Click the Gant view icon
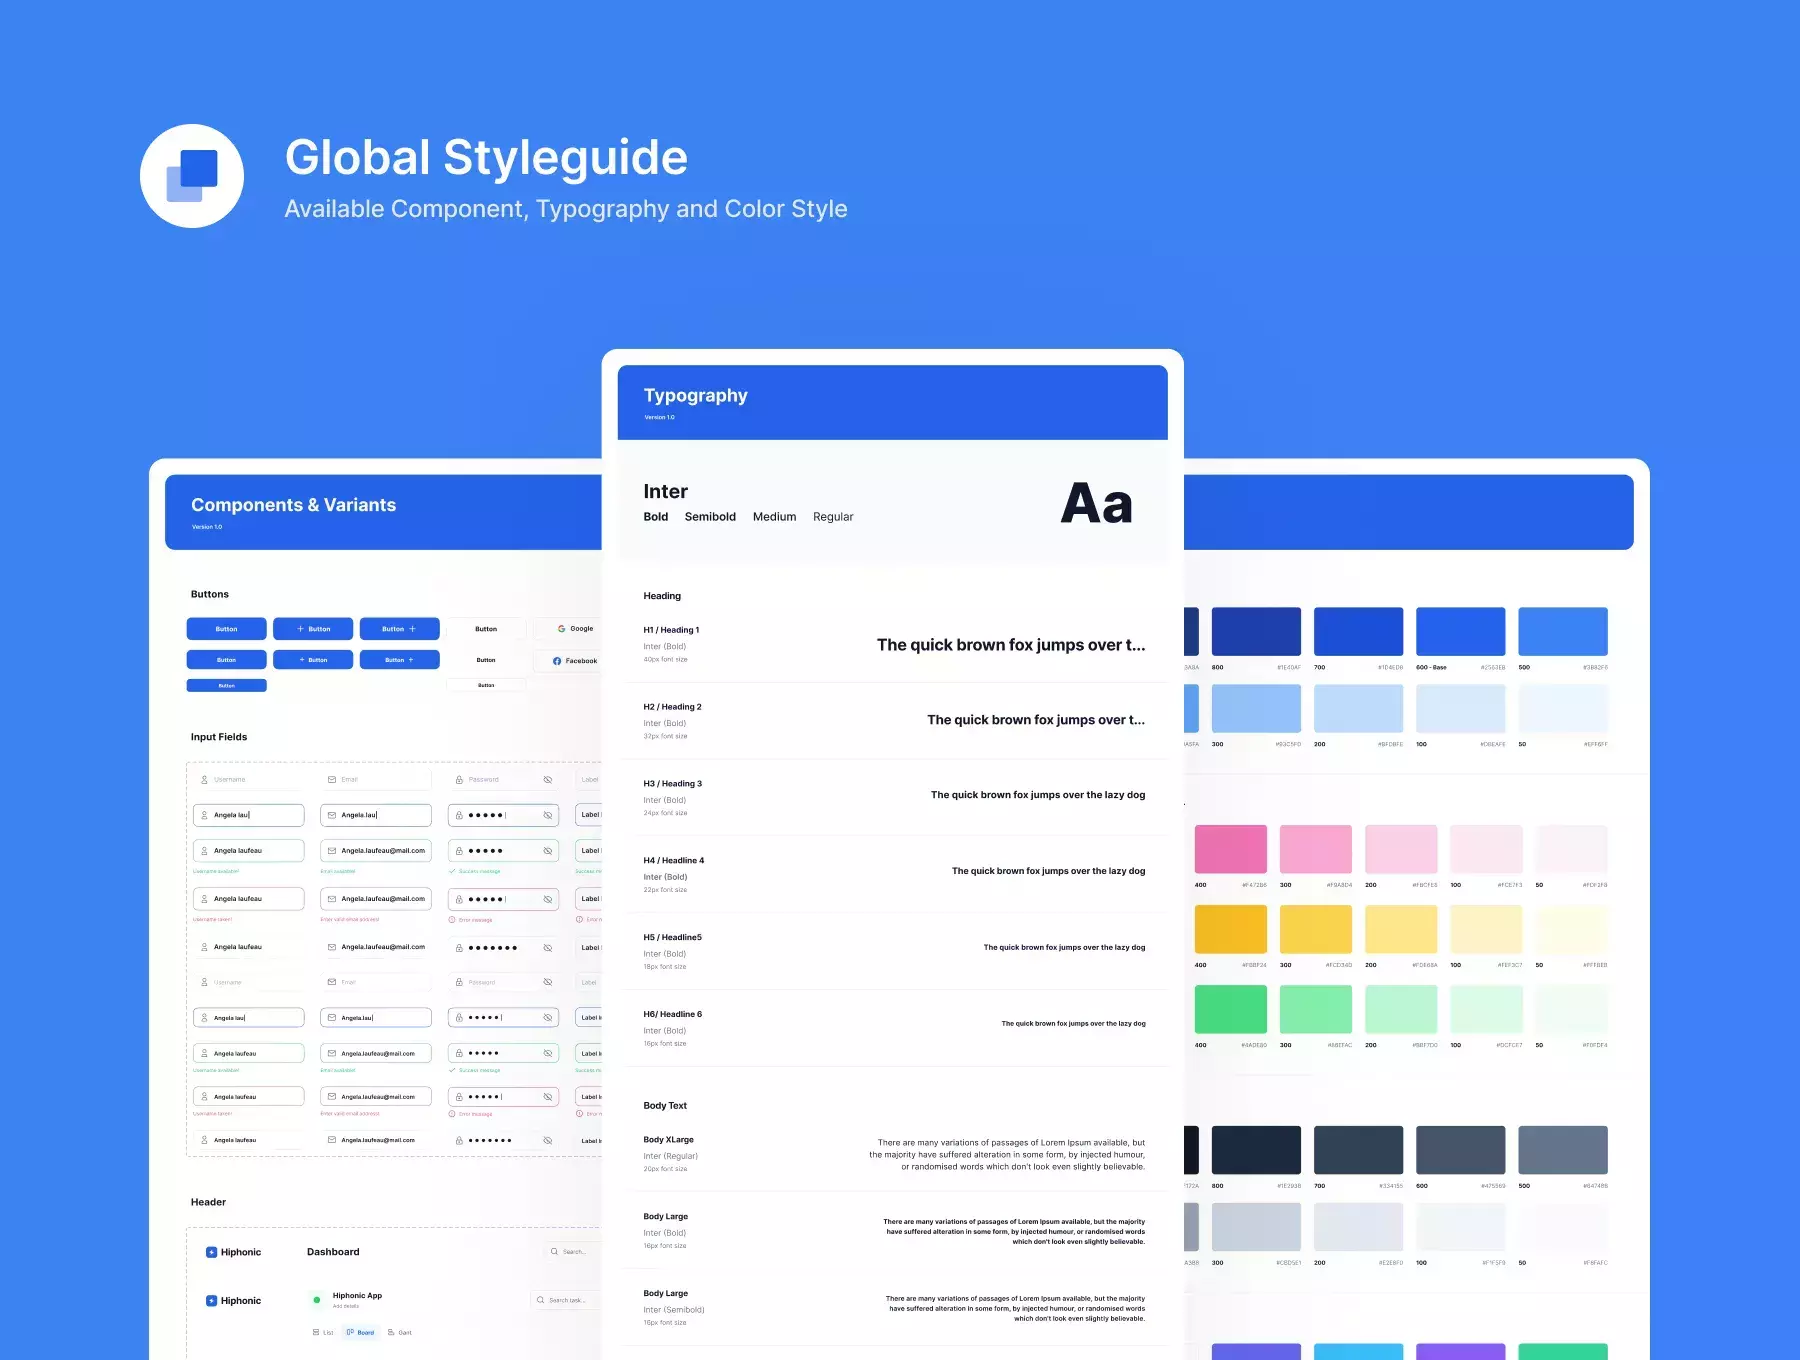Image resolution: width=1800 pixels, height=1360 pixels. click(391, 1333)
